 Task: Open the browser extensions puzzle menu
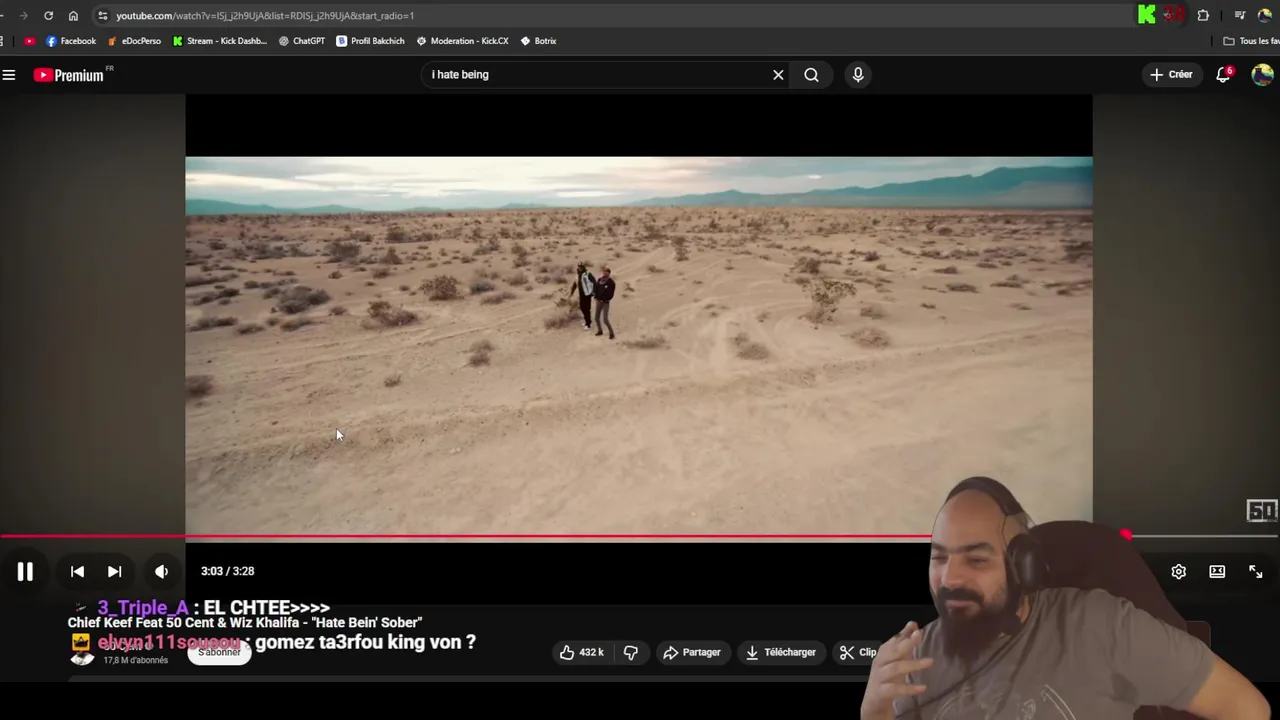pos(1203,15)
